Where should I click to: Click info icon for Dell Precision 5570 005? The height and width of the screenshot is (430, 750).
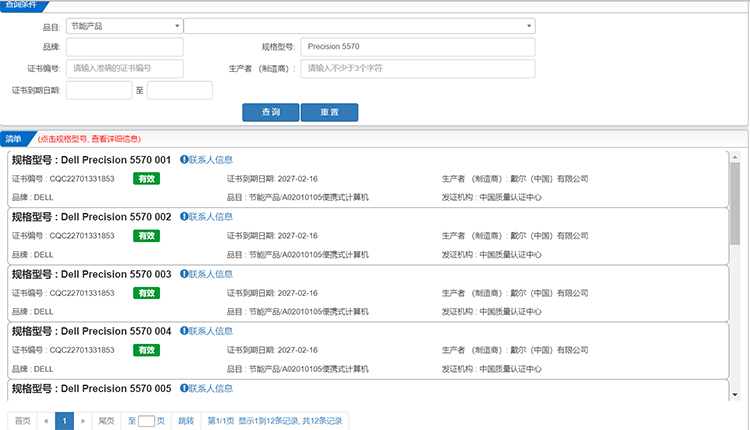184,388
